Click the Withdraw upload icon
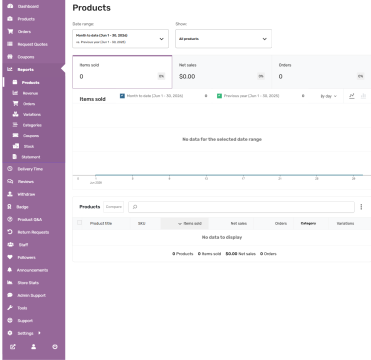 [10, 194]
